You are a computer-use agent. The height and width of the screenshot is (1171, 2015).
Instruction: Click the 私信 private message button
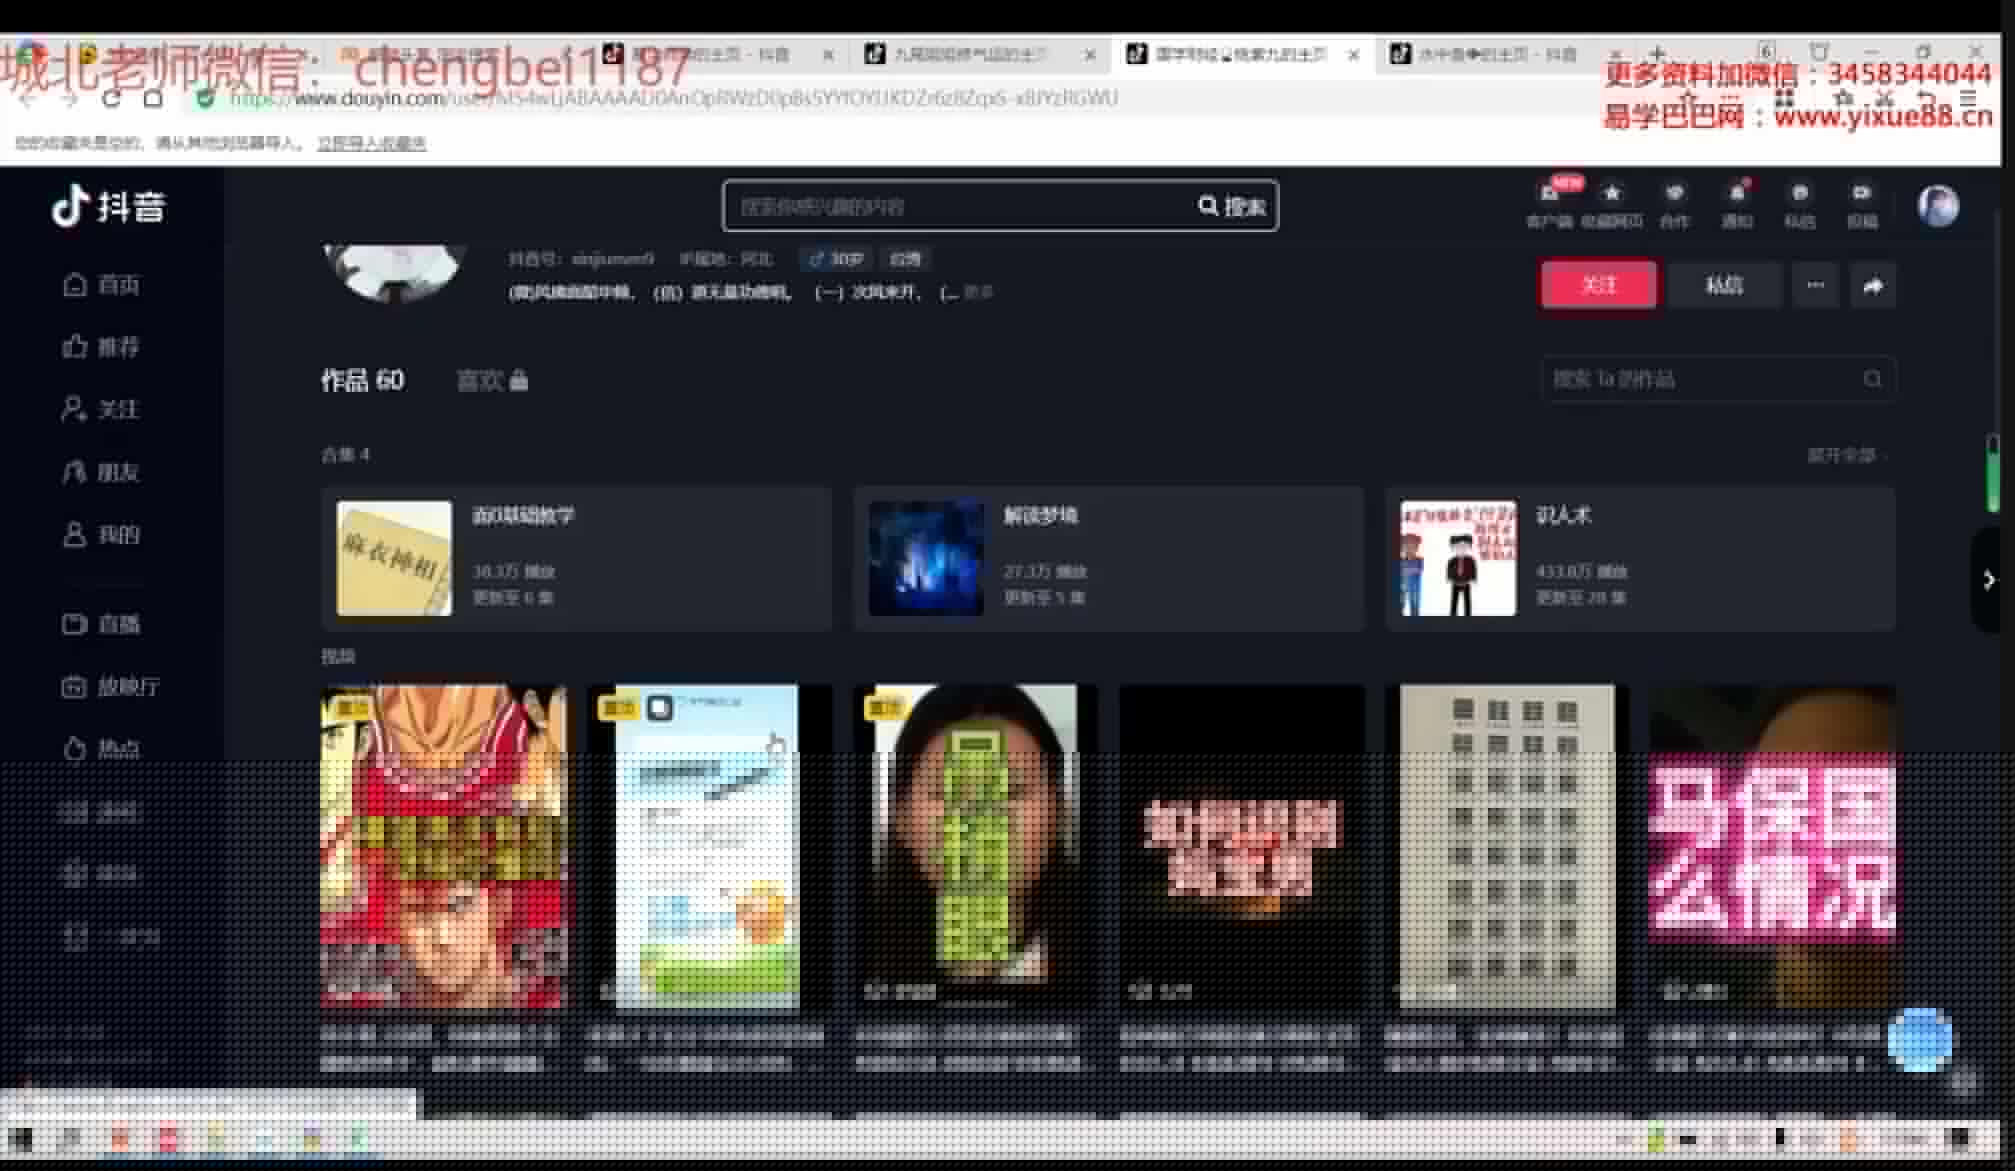coord(1724,285)
